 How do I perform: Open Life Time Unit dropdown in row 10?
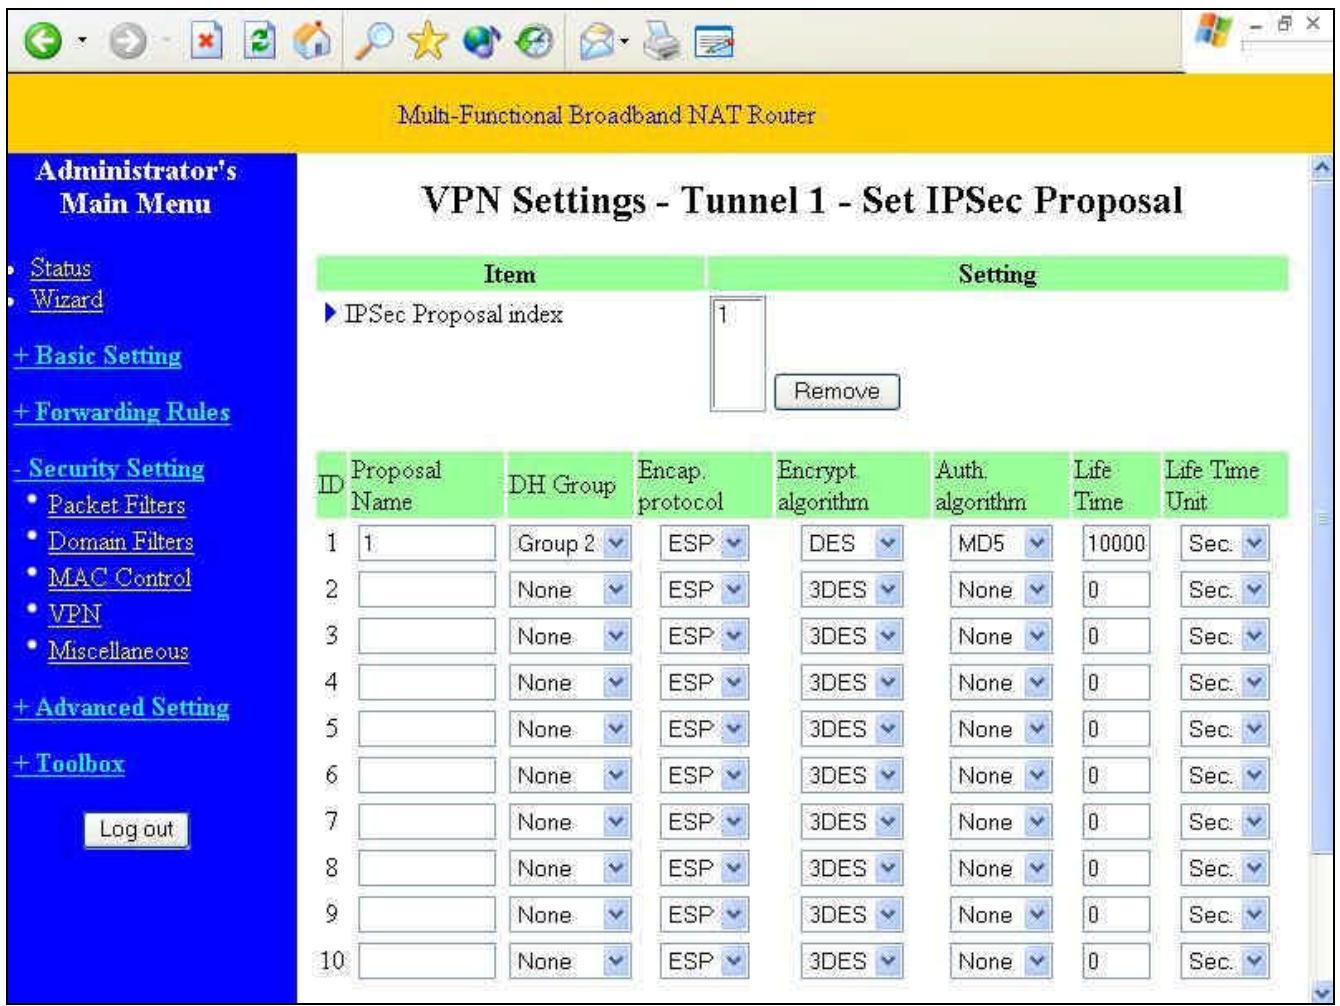[1225, 962]
